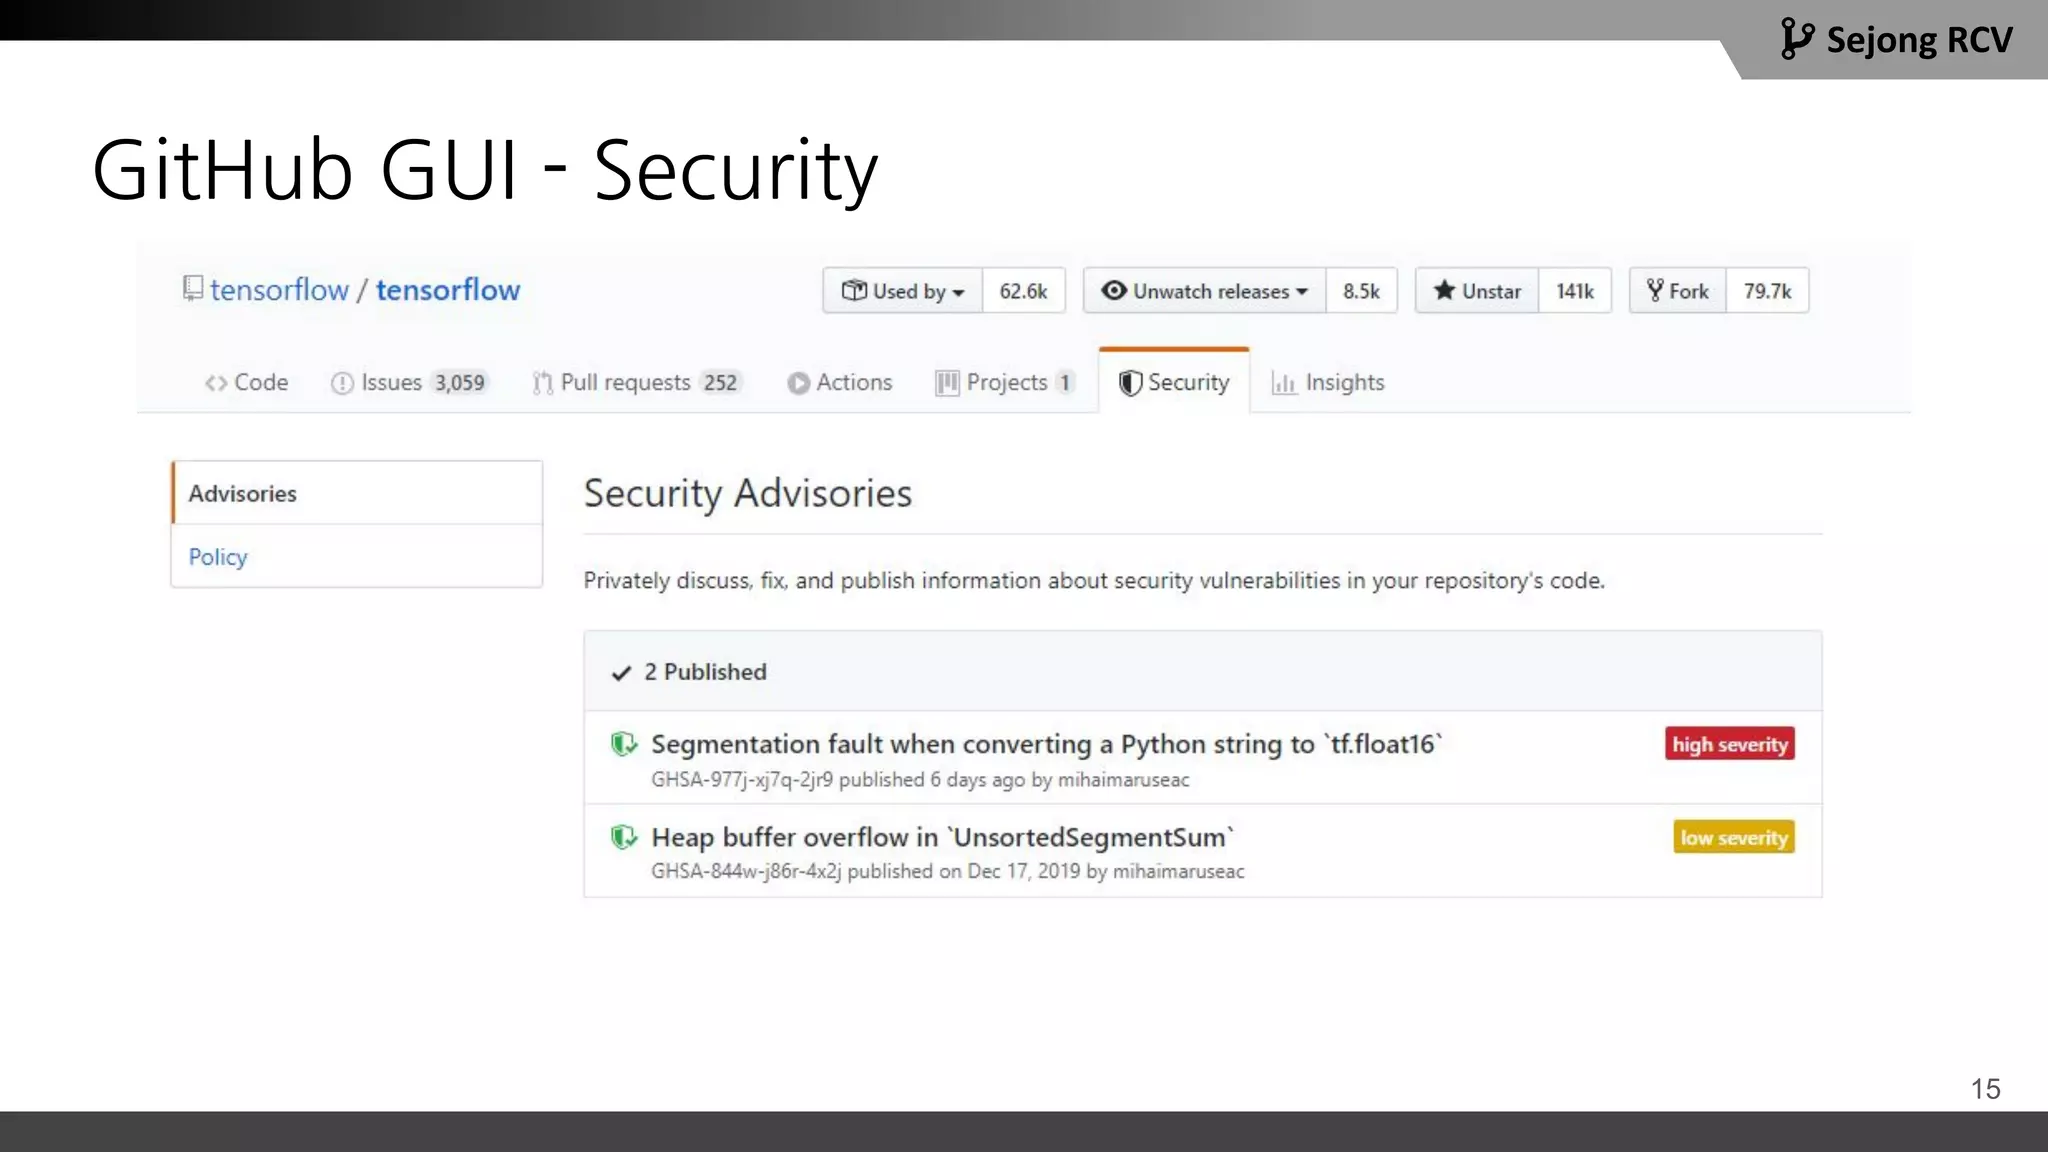Select the 2 Published filter checkmark
The image size is (2048, 1152).
coord(621,673)
